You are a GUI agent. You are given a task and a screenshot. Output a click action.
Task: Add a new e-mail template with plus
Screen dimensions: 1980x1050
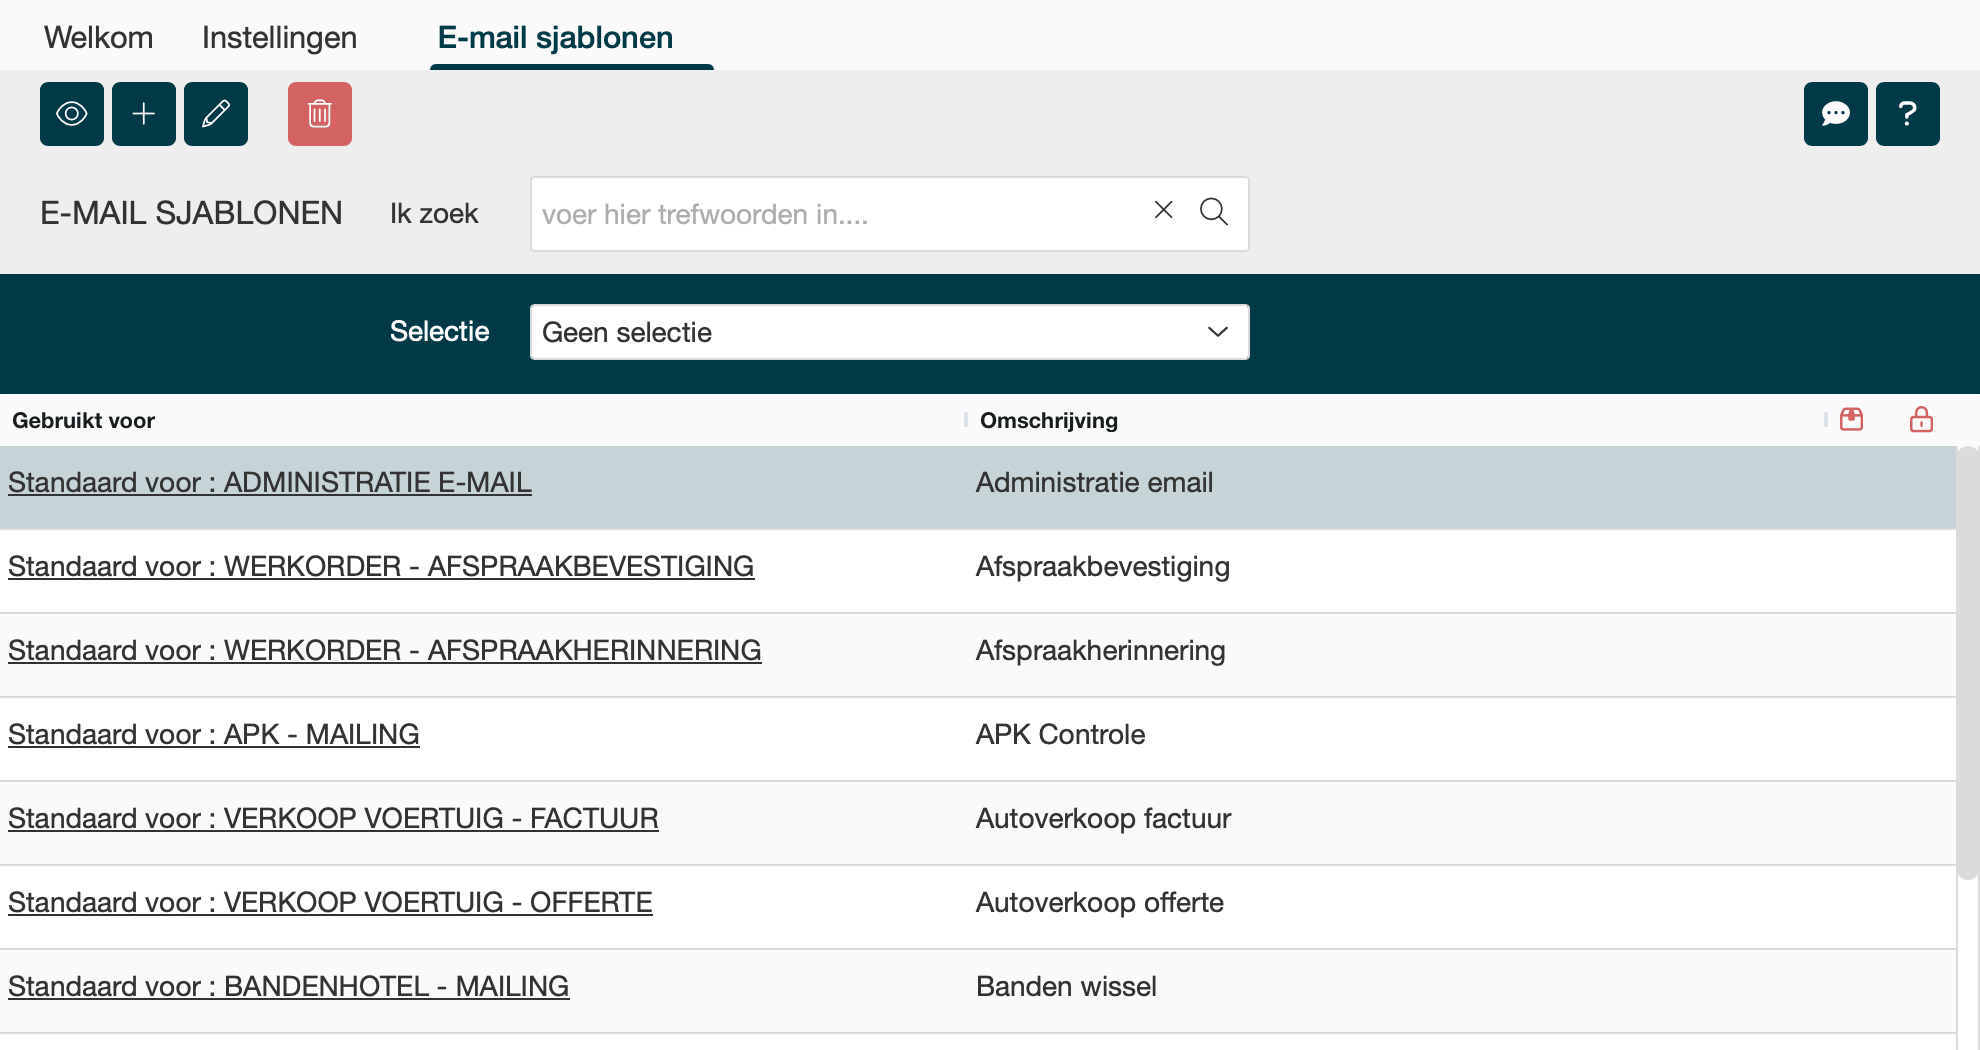[144, 114]
